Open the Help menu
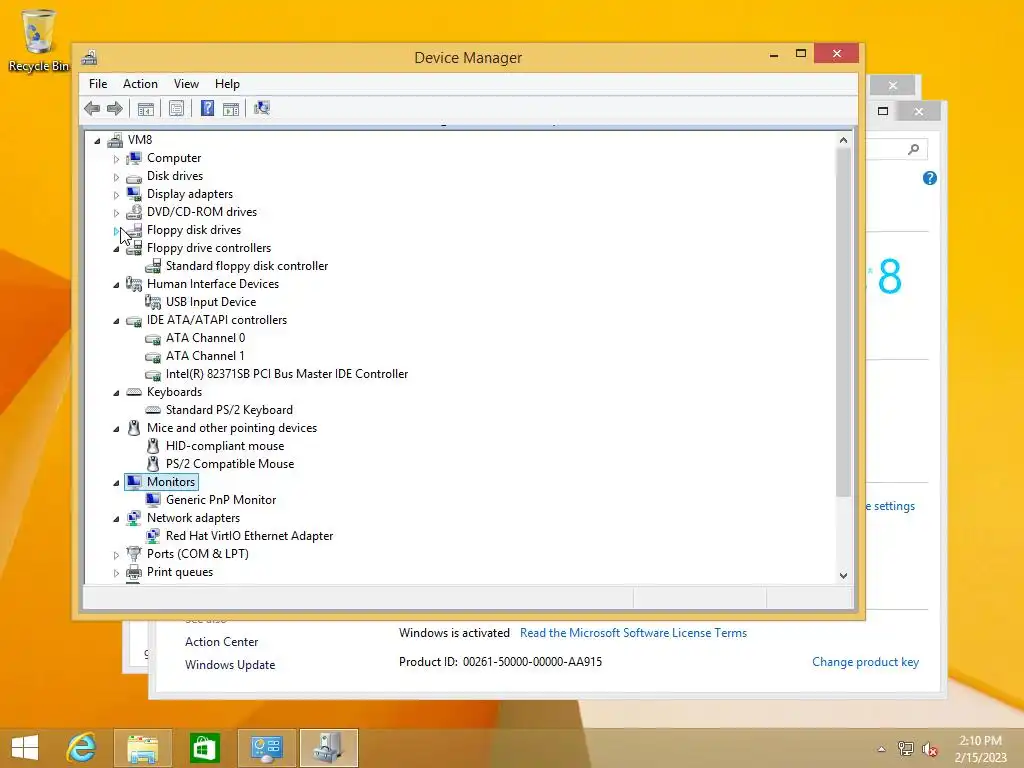 (227, 84)
